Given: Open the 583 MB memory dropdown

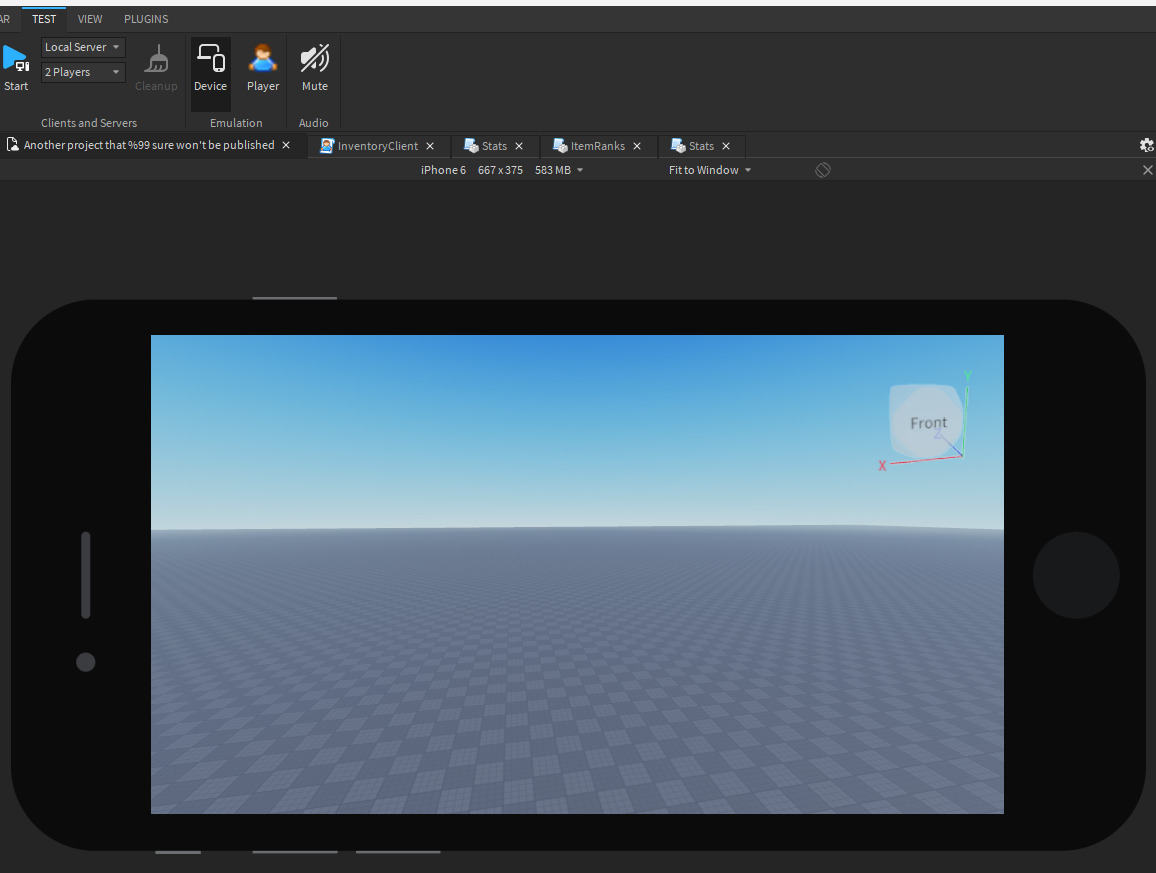Looking at the screenshot, I should point(558,169).
